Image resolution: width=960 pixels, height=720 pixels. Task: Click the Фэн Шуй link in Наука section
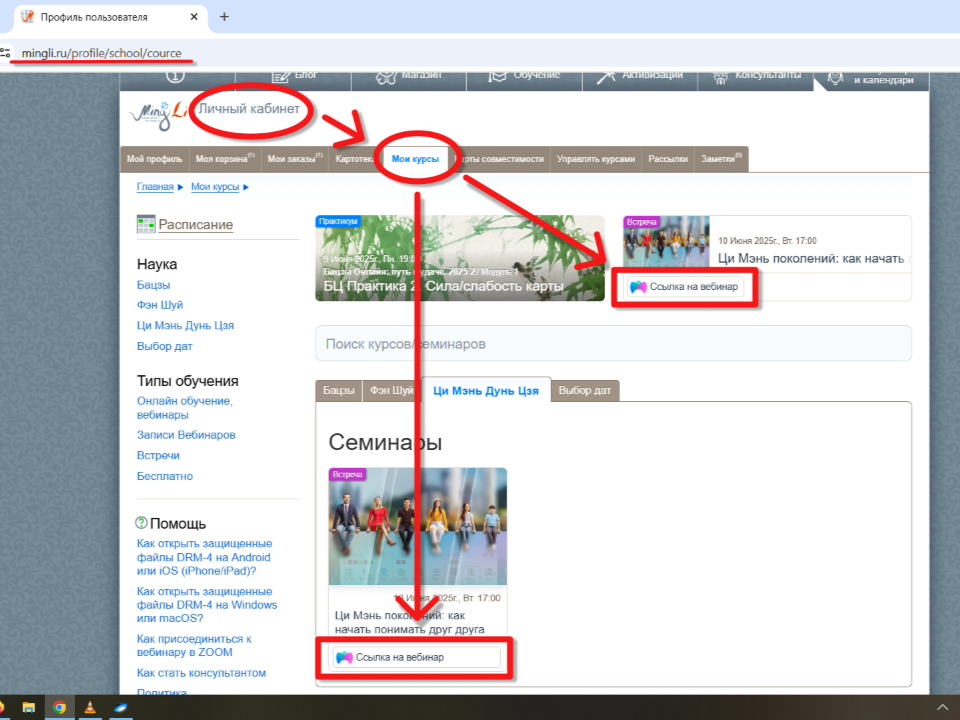click(x=160, y=305)
